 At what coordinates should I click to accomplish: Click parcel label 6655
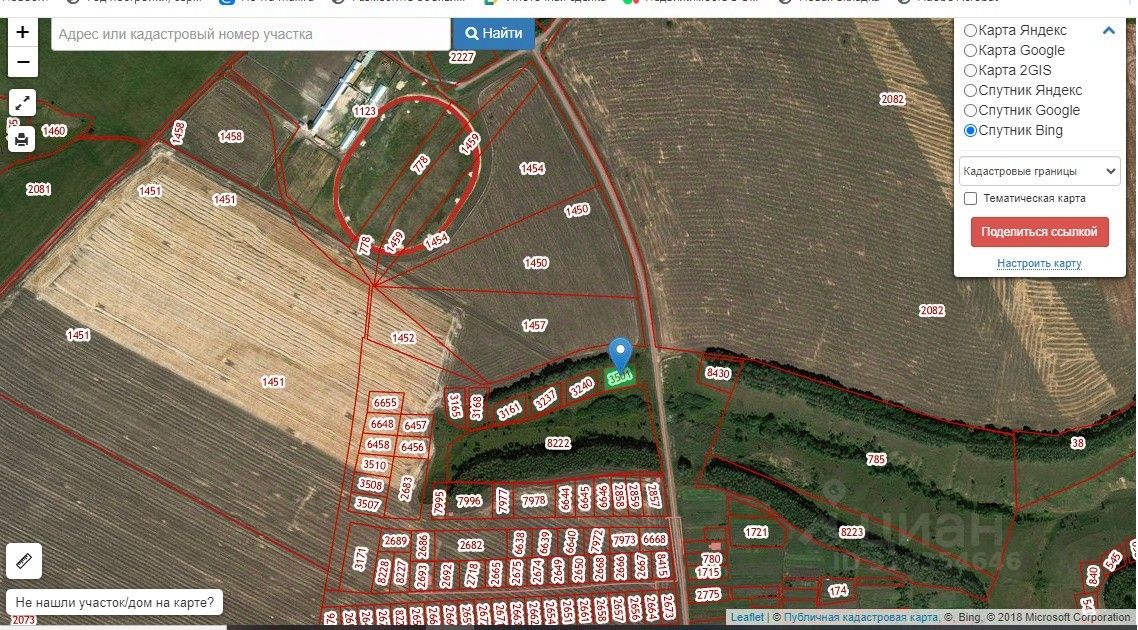pos(385,403)
